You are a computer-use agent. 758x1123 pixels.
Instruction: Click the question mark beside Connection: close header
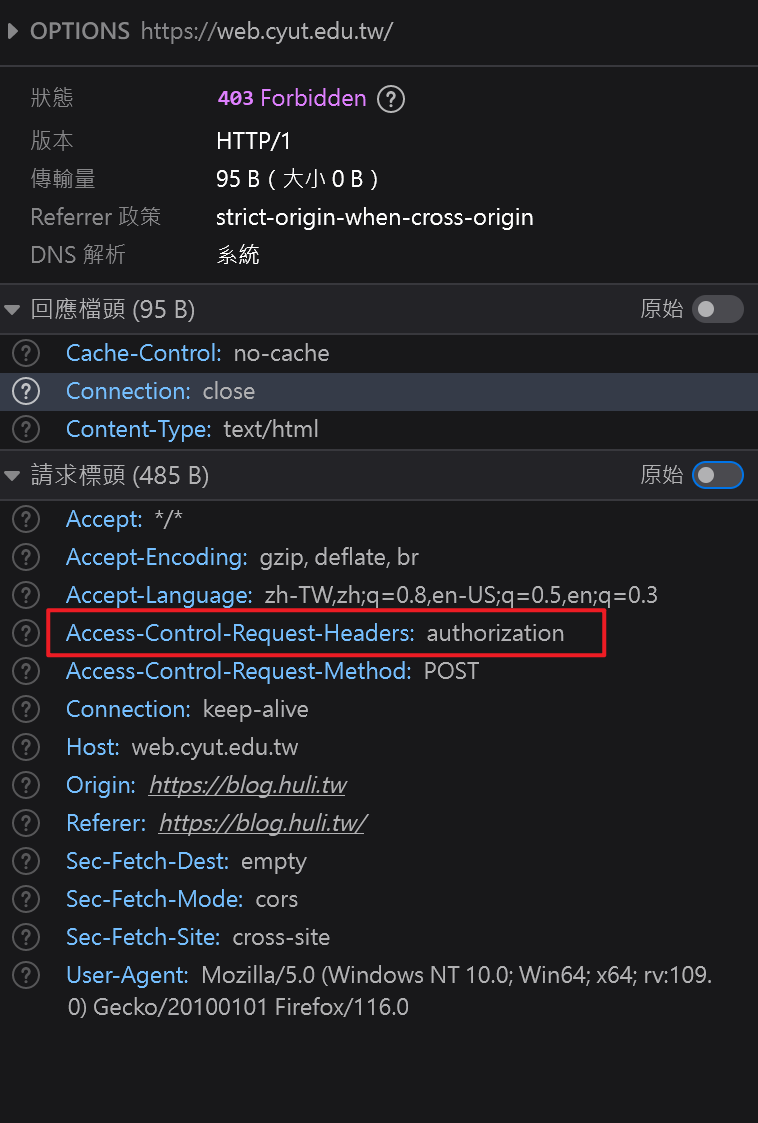pyautogui.click(x=25, y=391)
